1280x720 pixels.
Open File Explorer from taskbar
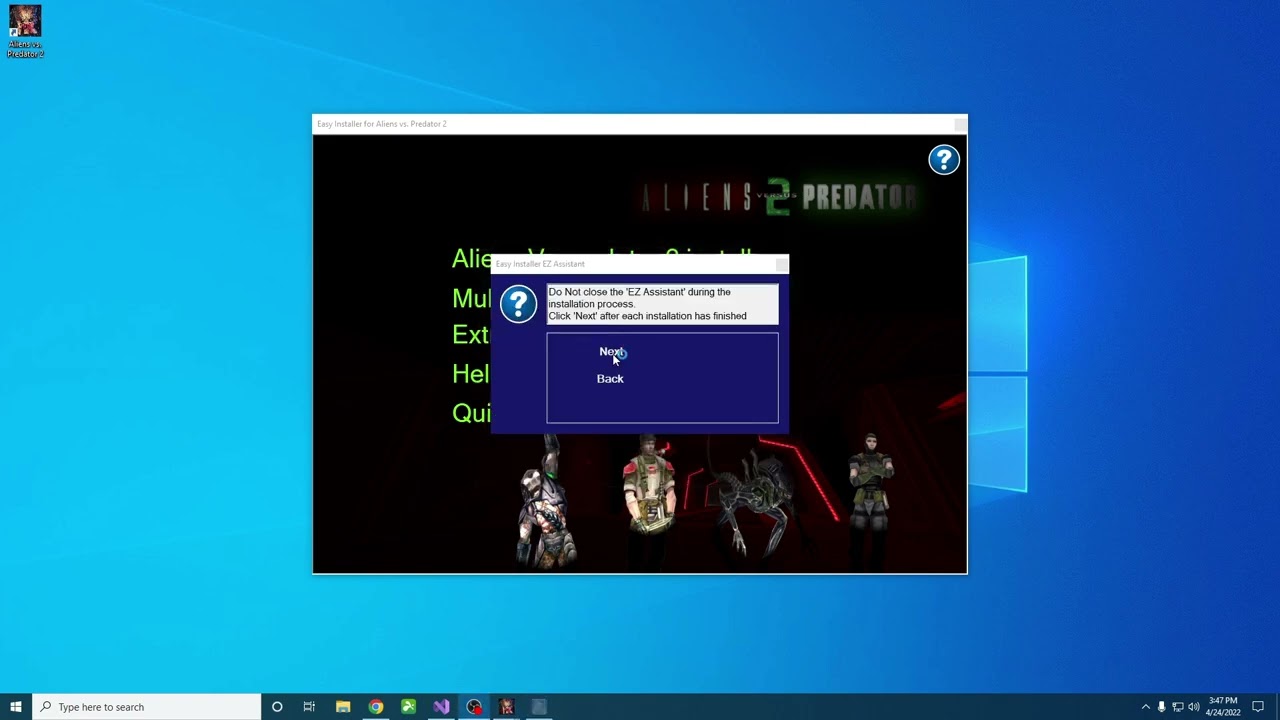(343, 707)
